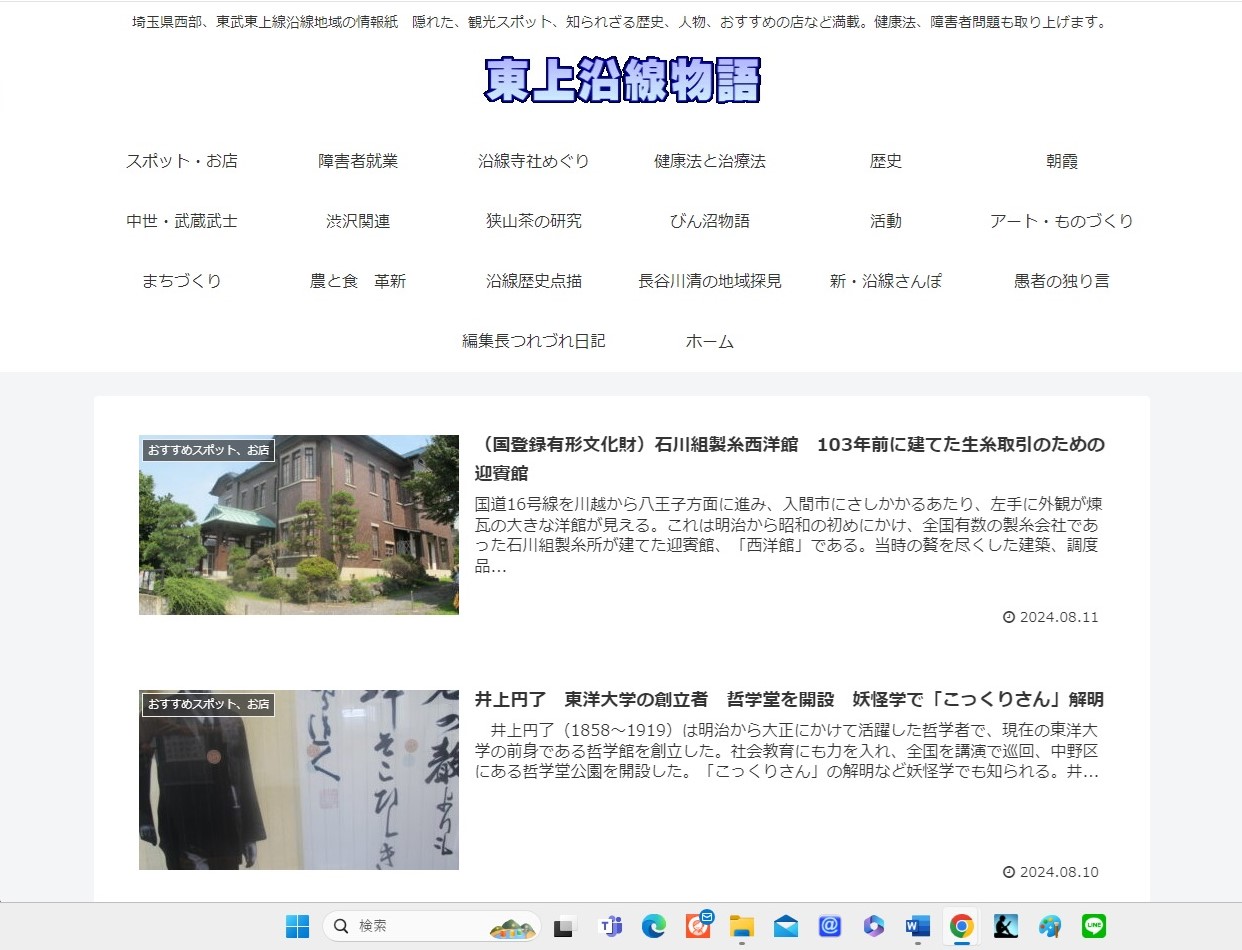Click the 東上沿線物語 site logo
The width and height of the screenshot is (1242, 950).
tap(622, 80)
